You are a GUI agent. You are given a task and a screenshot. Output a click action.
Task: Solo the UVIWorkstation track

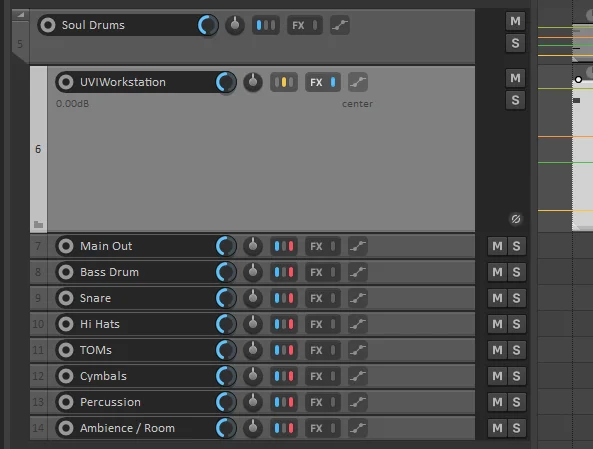point(515,100)
